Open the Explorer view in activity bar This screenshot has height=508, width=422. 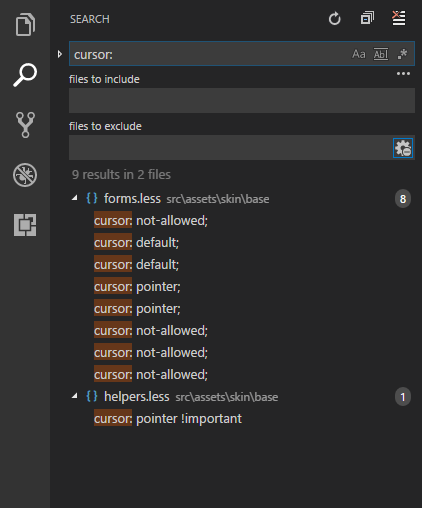point(25,24)
